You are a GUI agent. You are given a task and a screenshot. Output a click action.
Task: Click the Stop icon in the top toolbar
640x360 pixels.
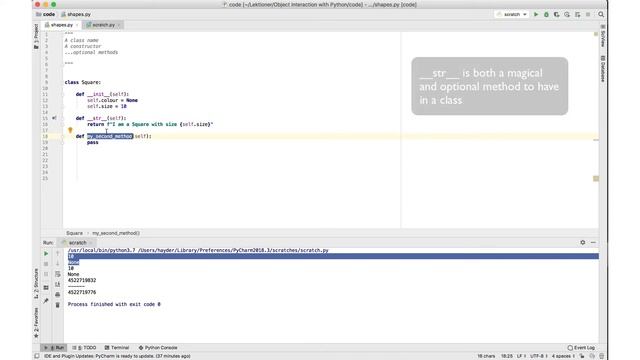coord(588,14)
